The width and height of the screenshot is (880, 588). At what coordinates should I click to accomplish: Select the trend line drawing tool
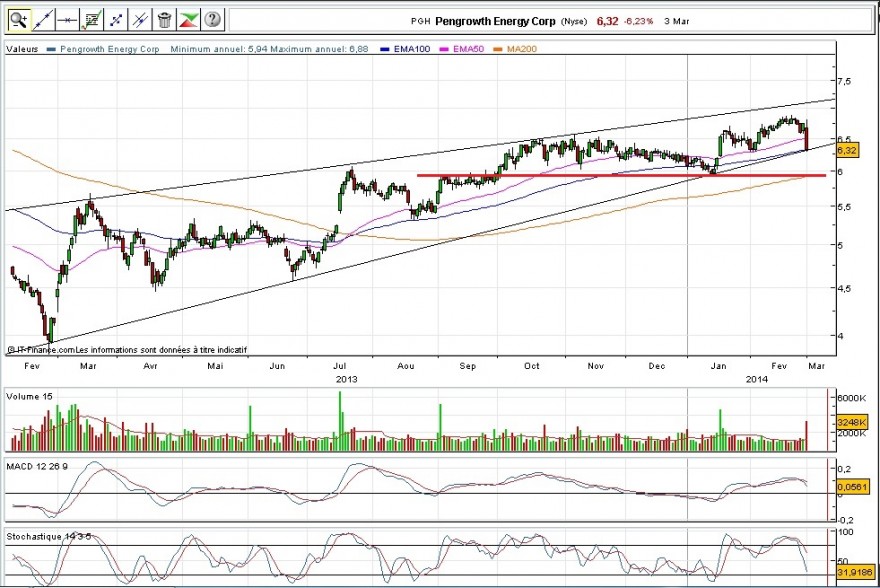tap(43, 20)
